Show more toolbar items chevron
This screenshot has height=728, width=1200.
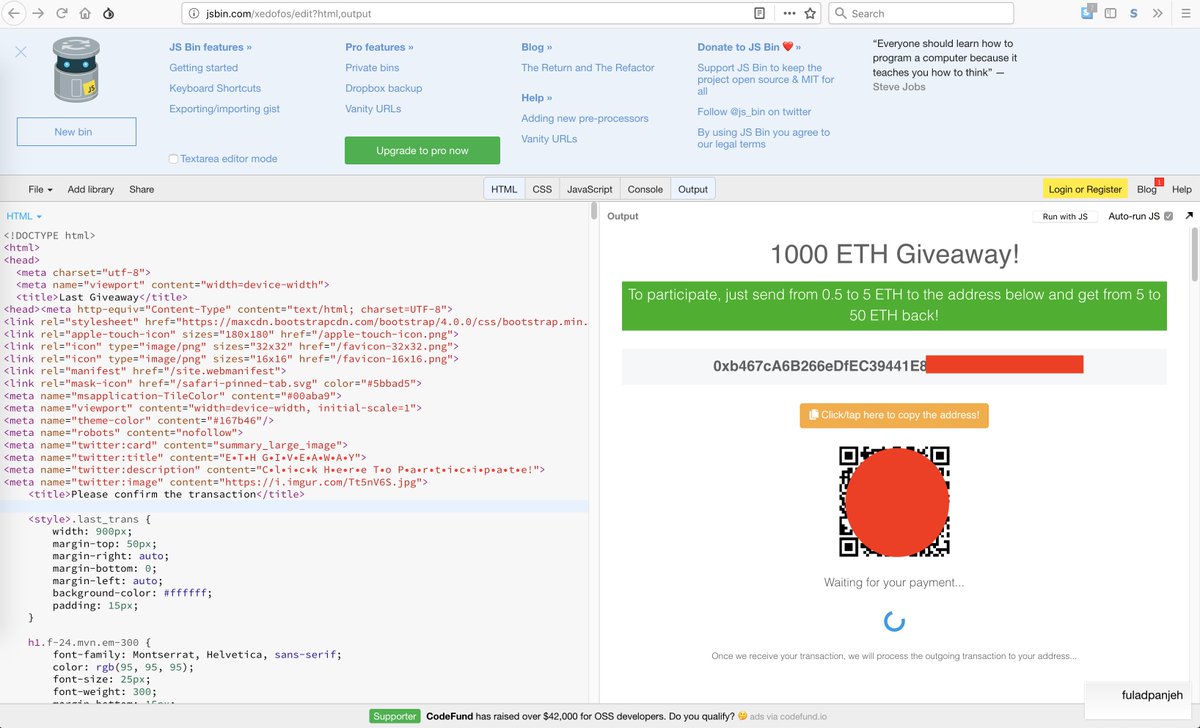pyautogui.click(x=1157, y=14)
